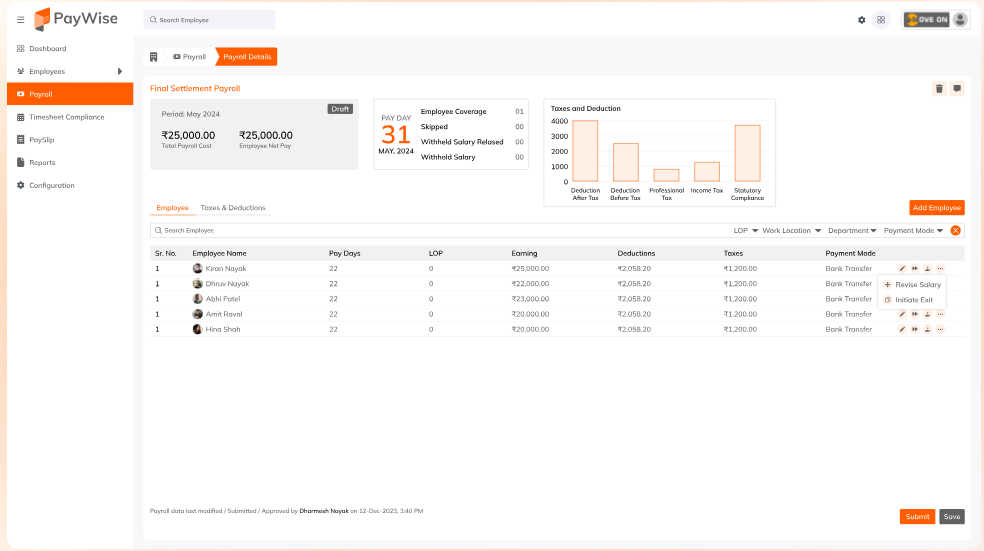Open more options for Hina Shah
This screenshot has height=551, width=984.
point(940,329)
